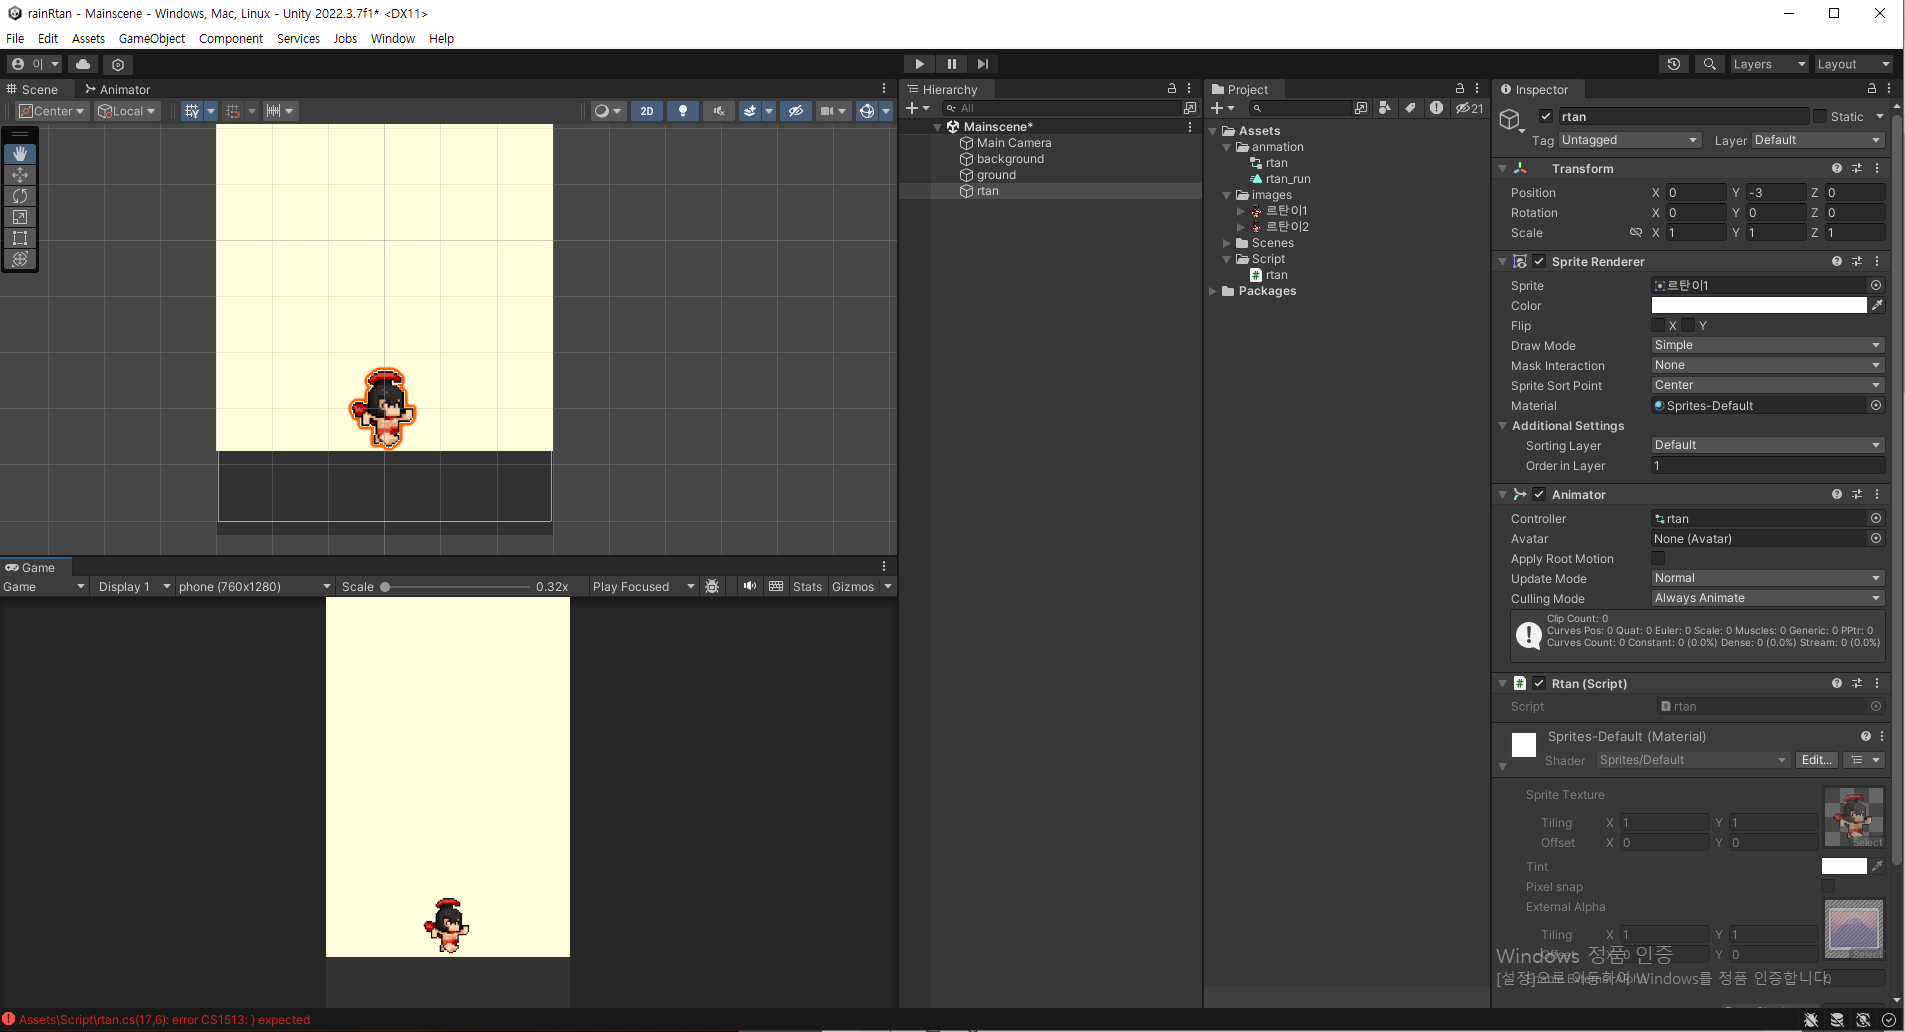Open the Component menu

pos(231,39)
